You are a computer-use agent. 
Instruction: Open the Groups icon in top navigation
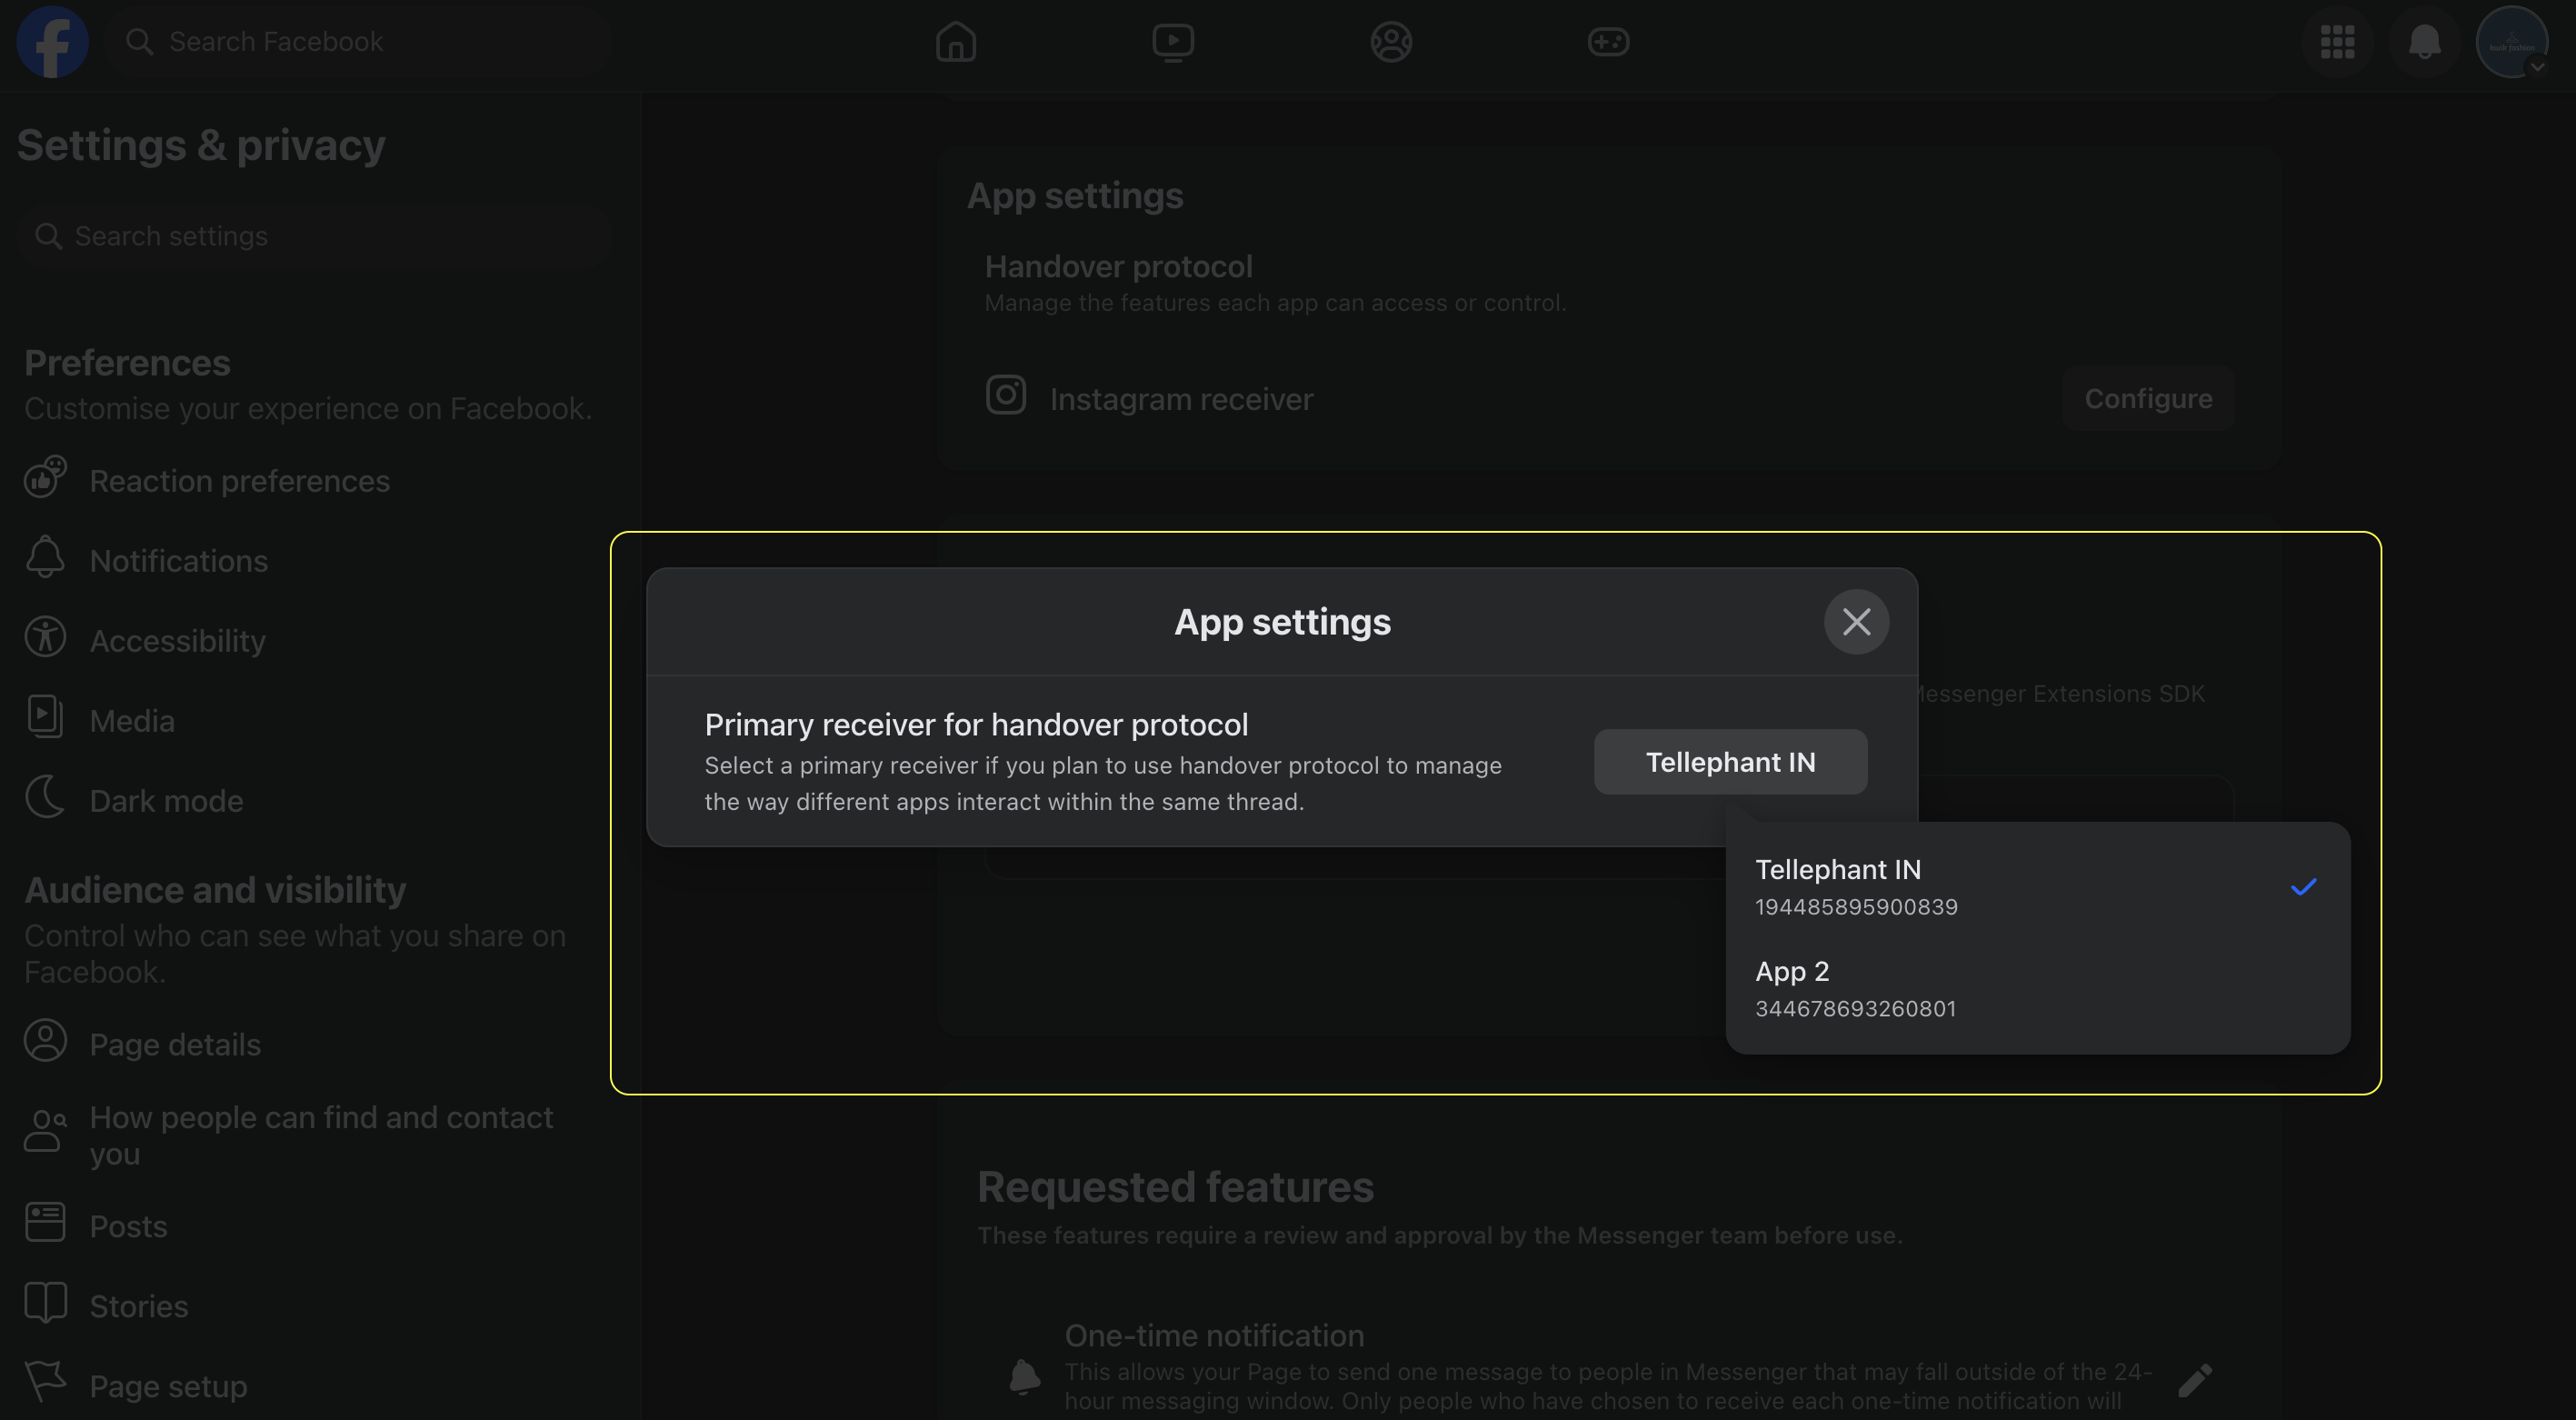pos(1390,41)
